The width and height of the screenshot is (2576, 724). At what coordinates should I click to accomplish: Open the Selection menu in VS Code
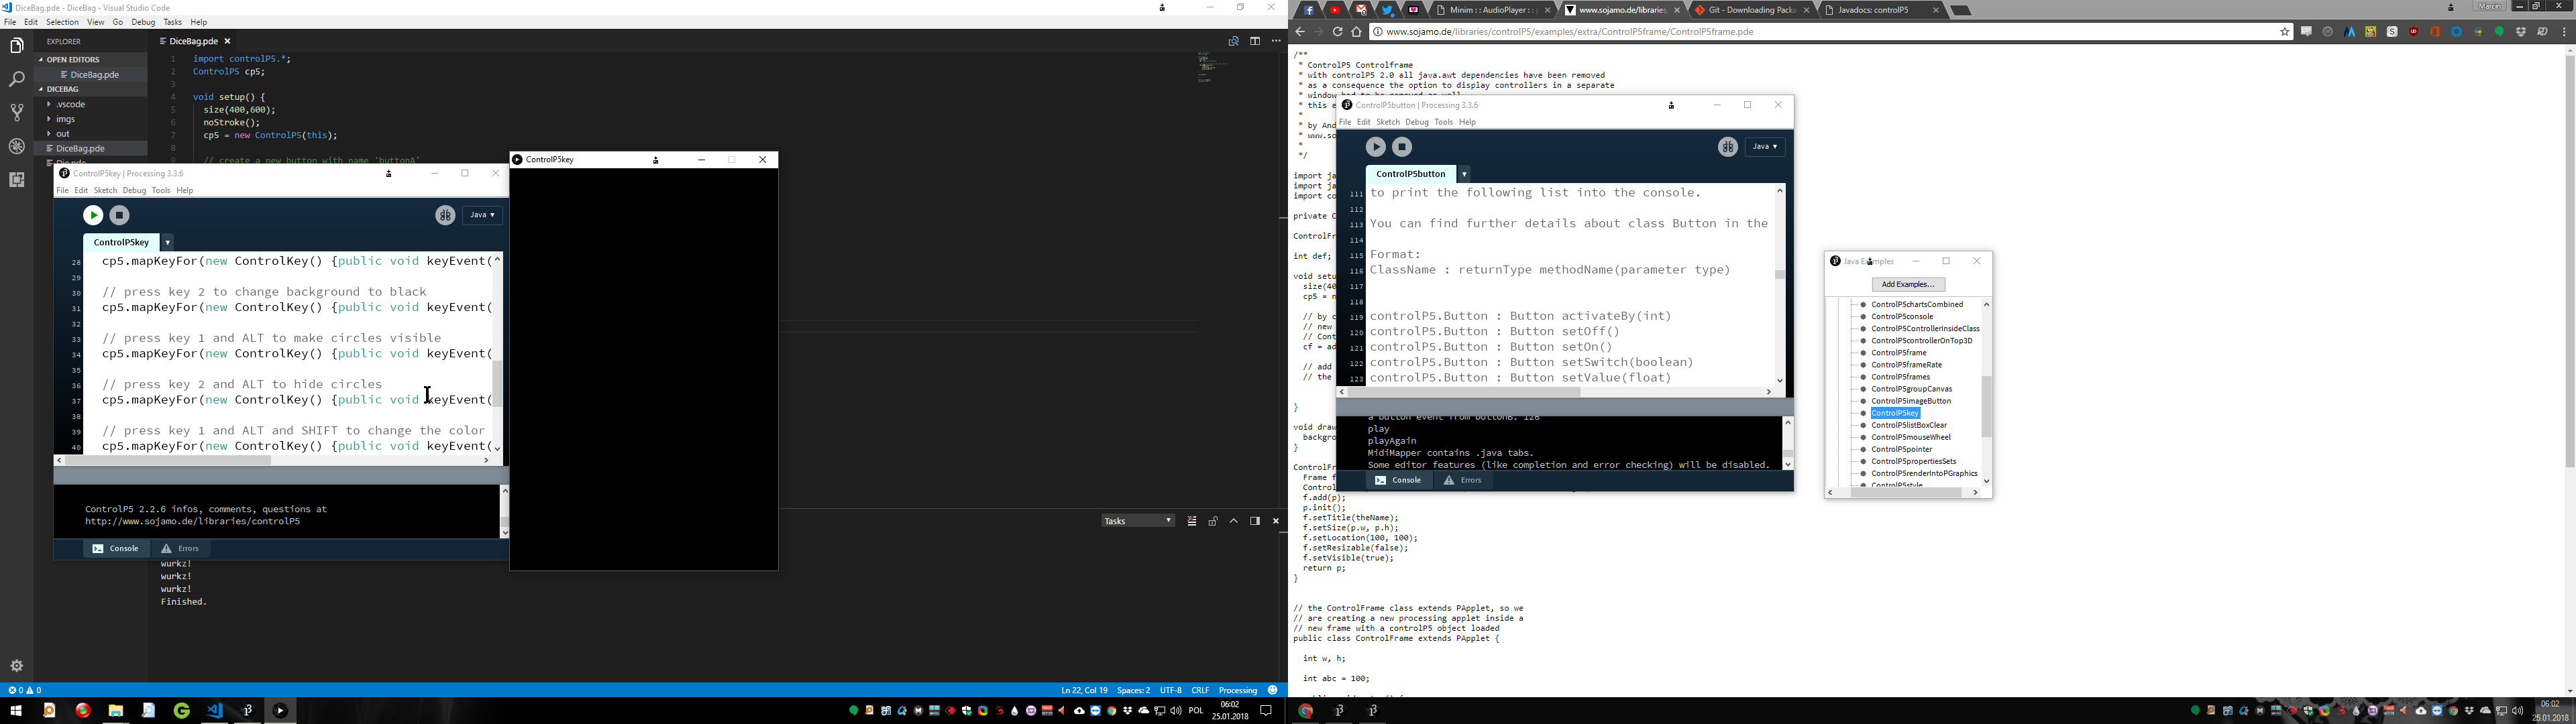62,22
